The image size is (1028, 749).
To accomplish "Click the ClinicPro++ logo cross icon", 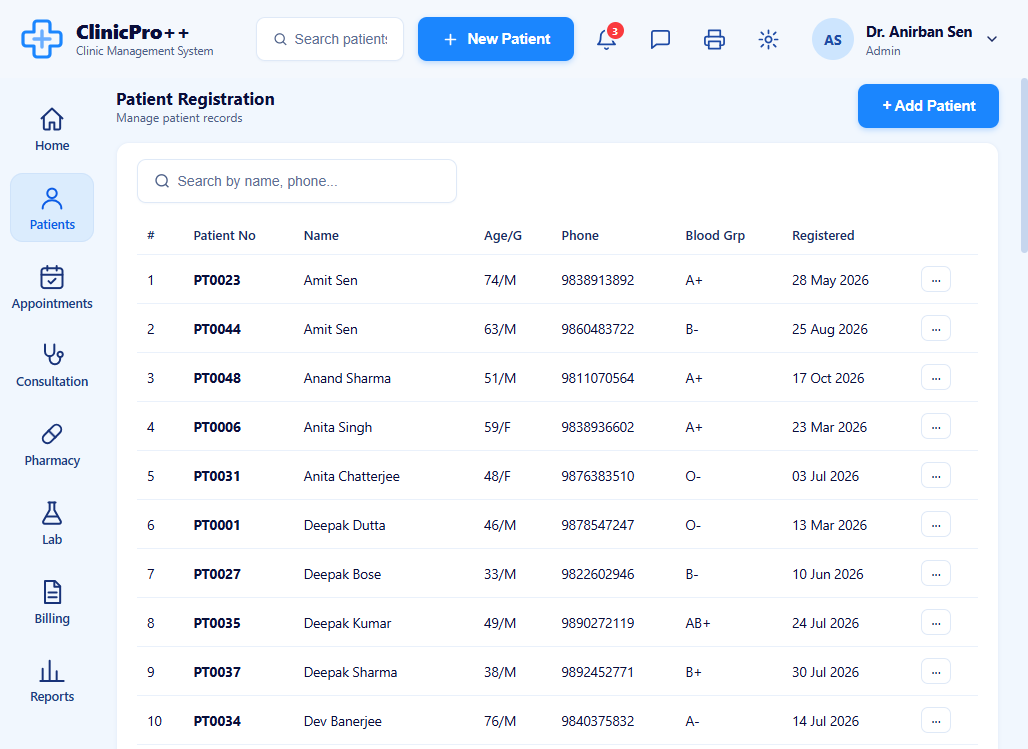I will pyautogui.click(x=42, y=39).
